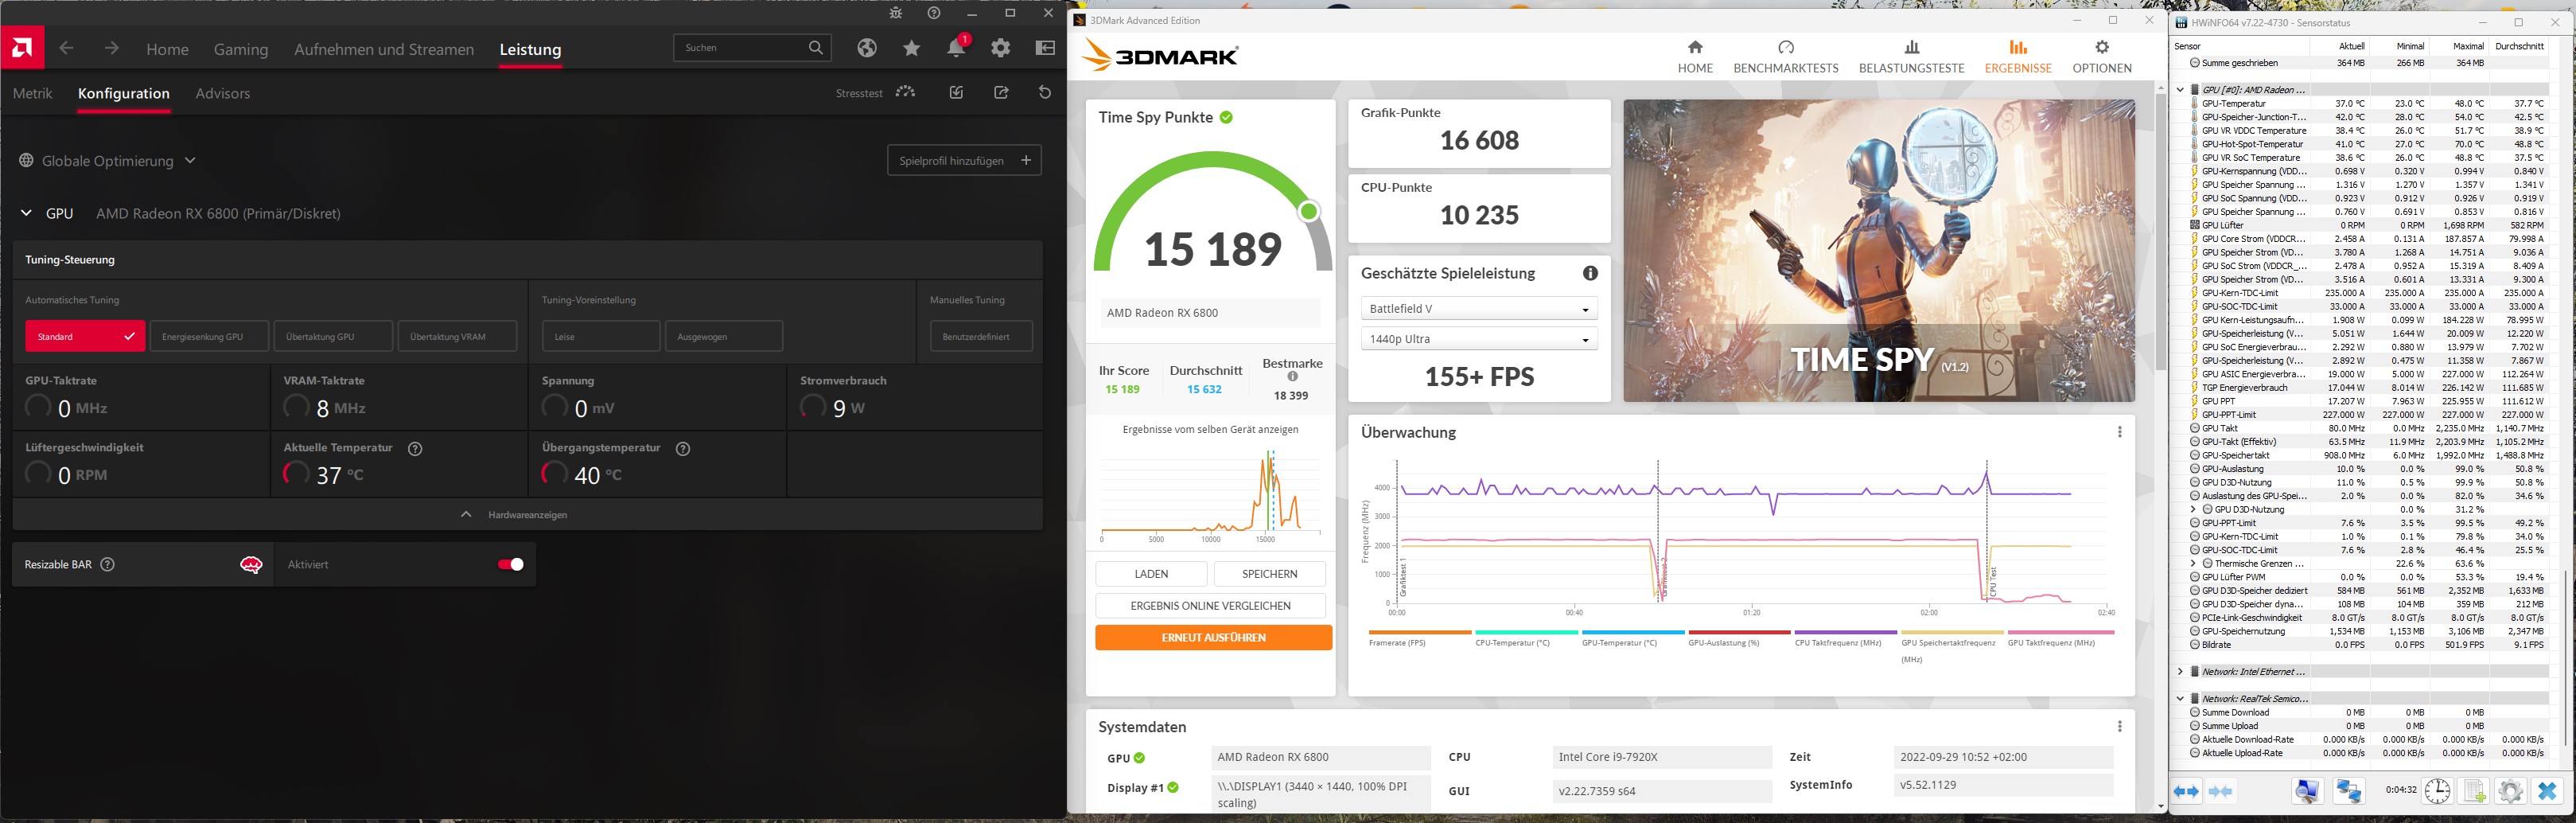
Task: Open Radeon settings gear icon
Action: click(1000, 48)
